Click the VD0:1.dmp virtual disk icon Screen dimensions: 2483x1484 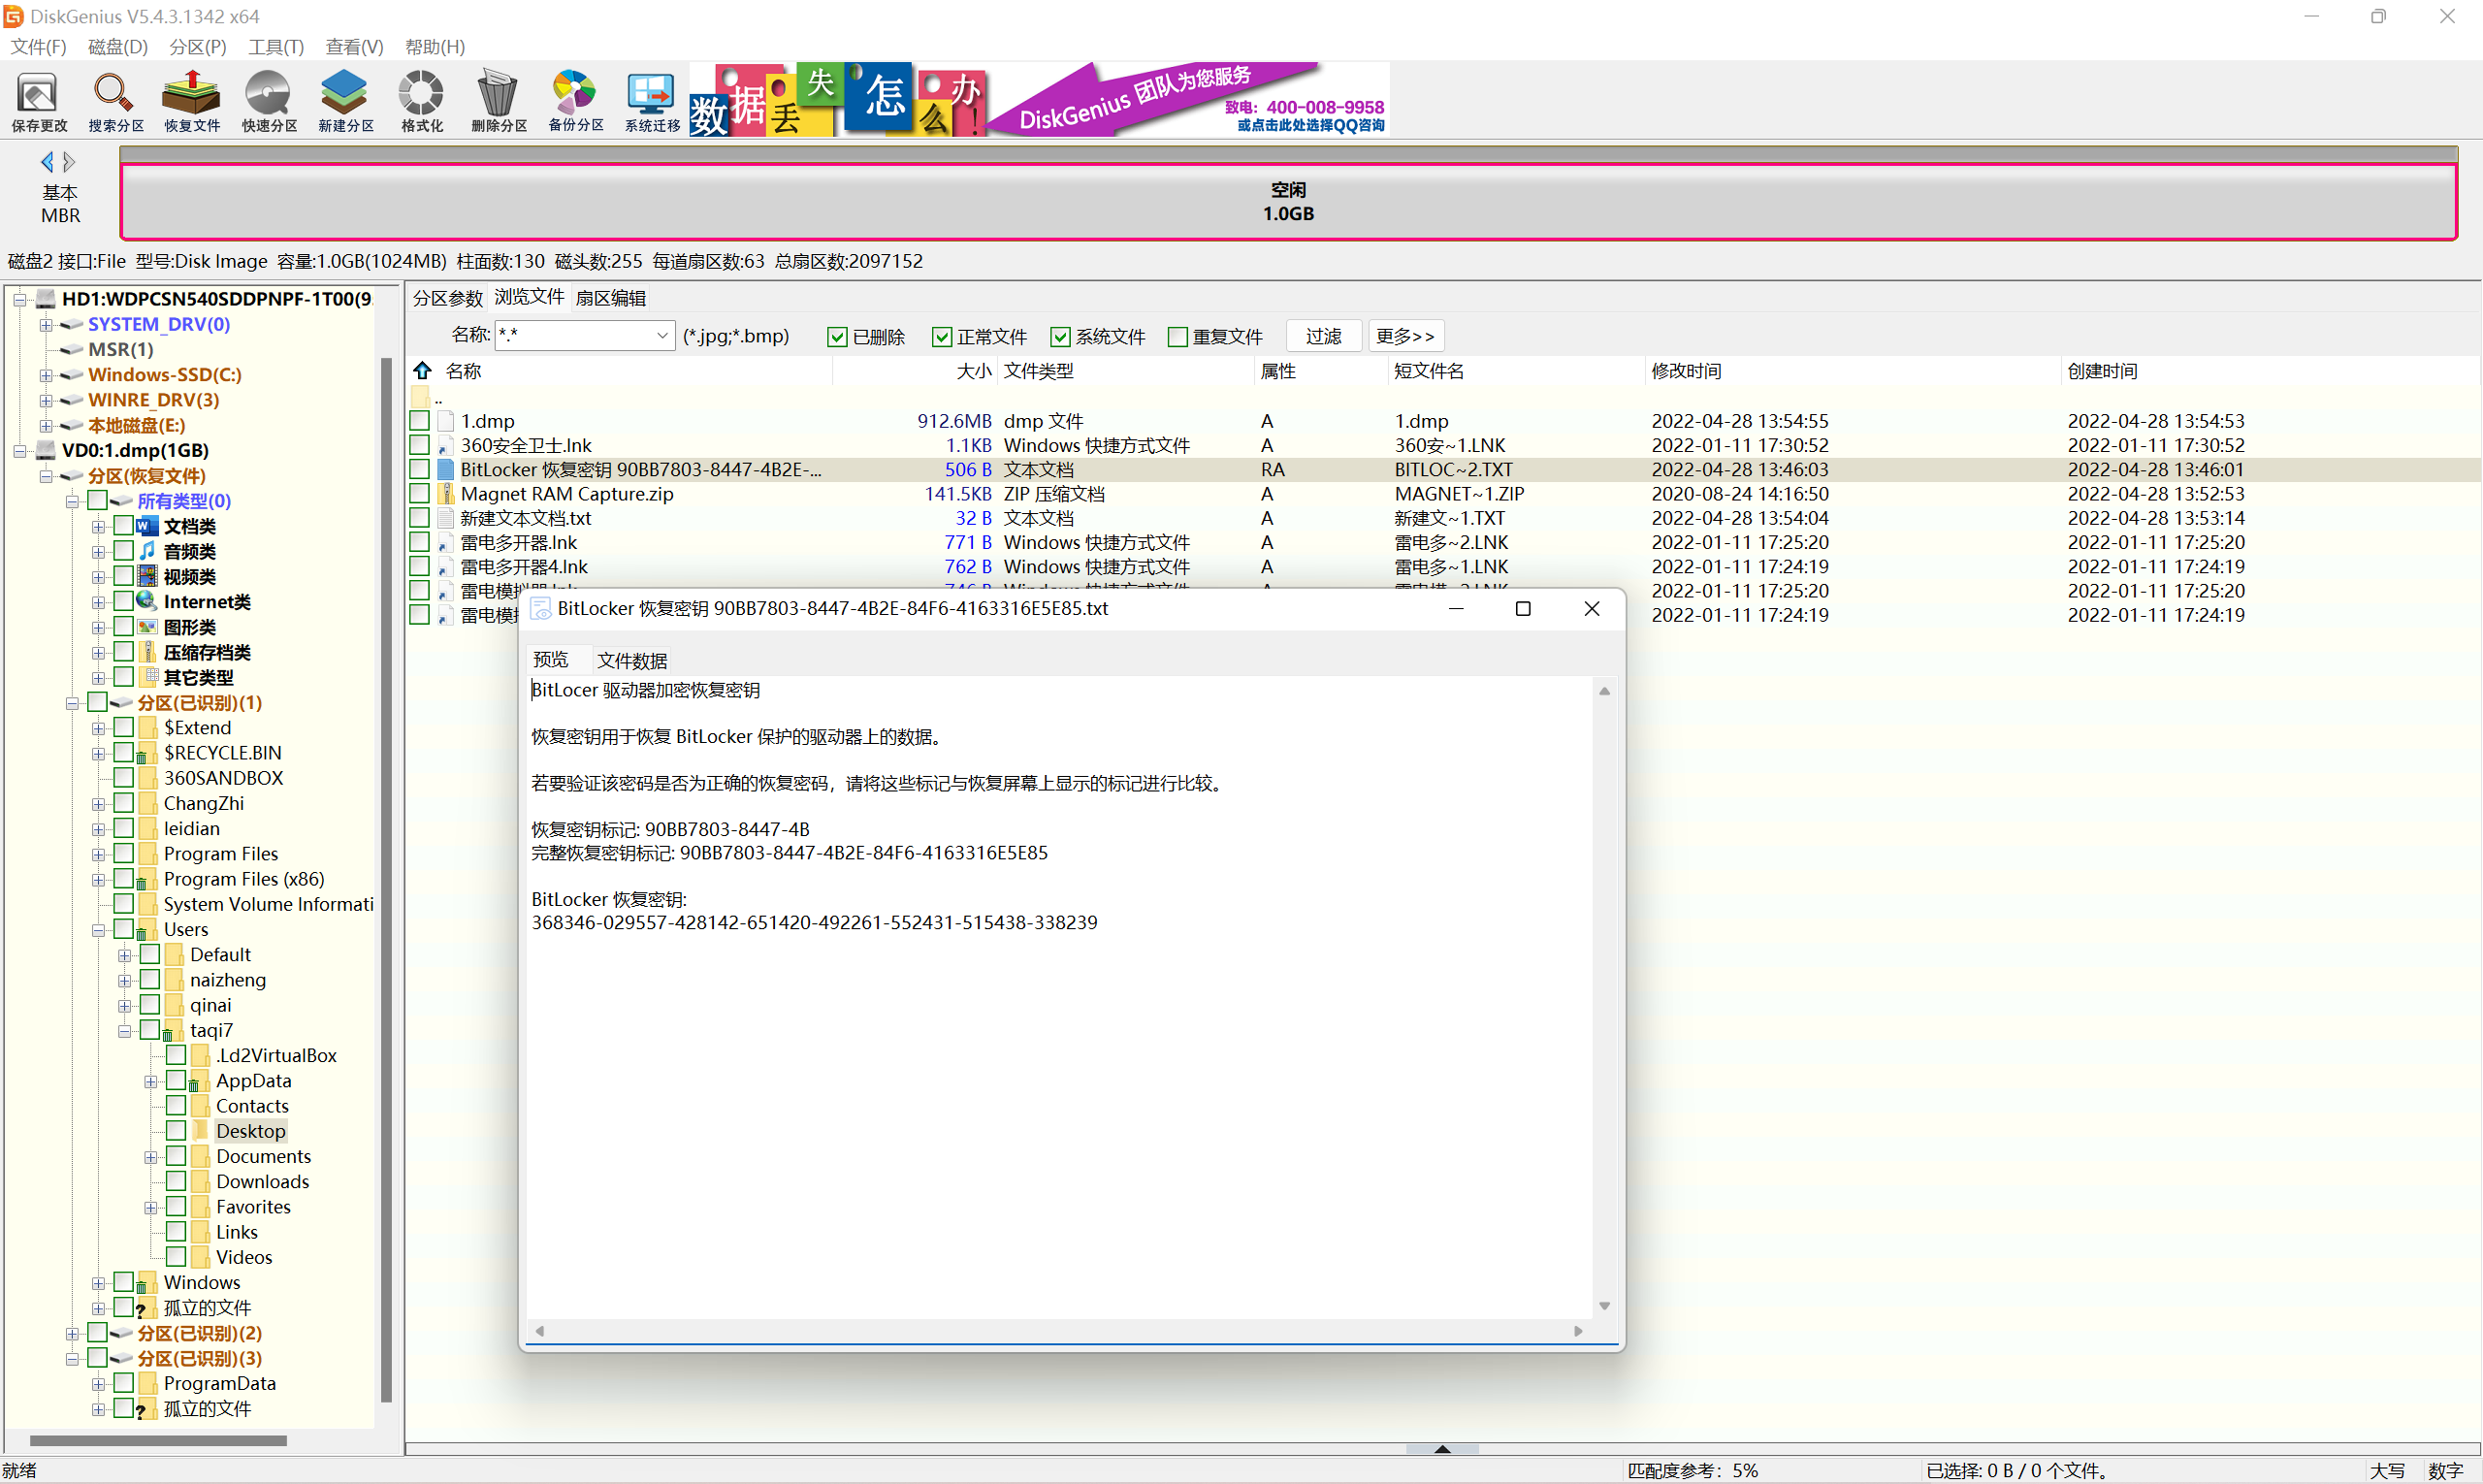click(x=46, y=450)
